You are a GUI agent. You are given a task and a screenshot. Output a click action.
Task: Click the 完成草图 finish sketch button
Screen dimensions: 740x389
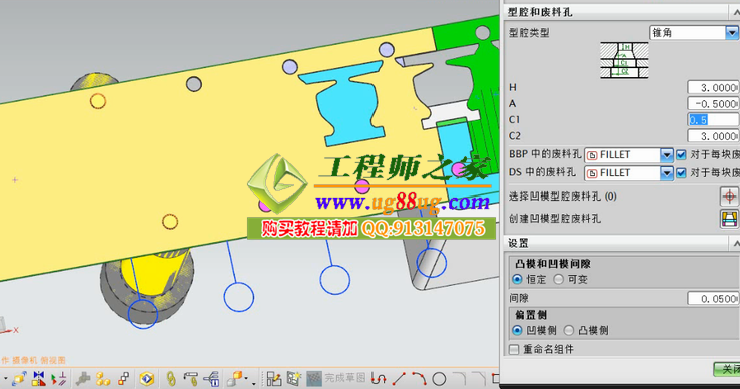pos(336,378)
